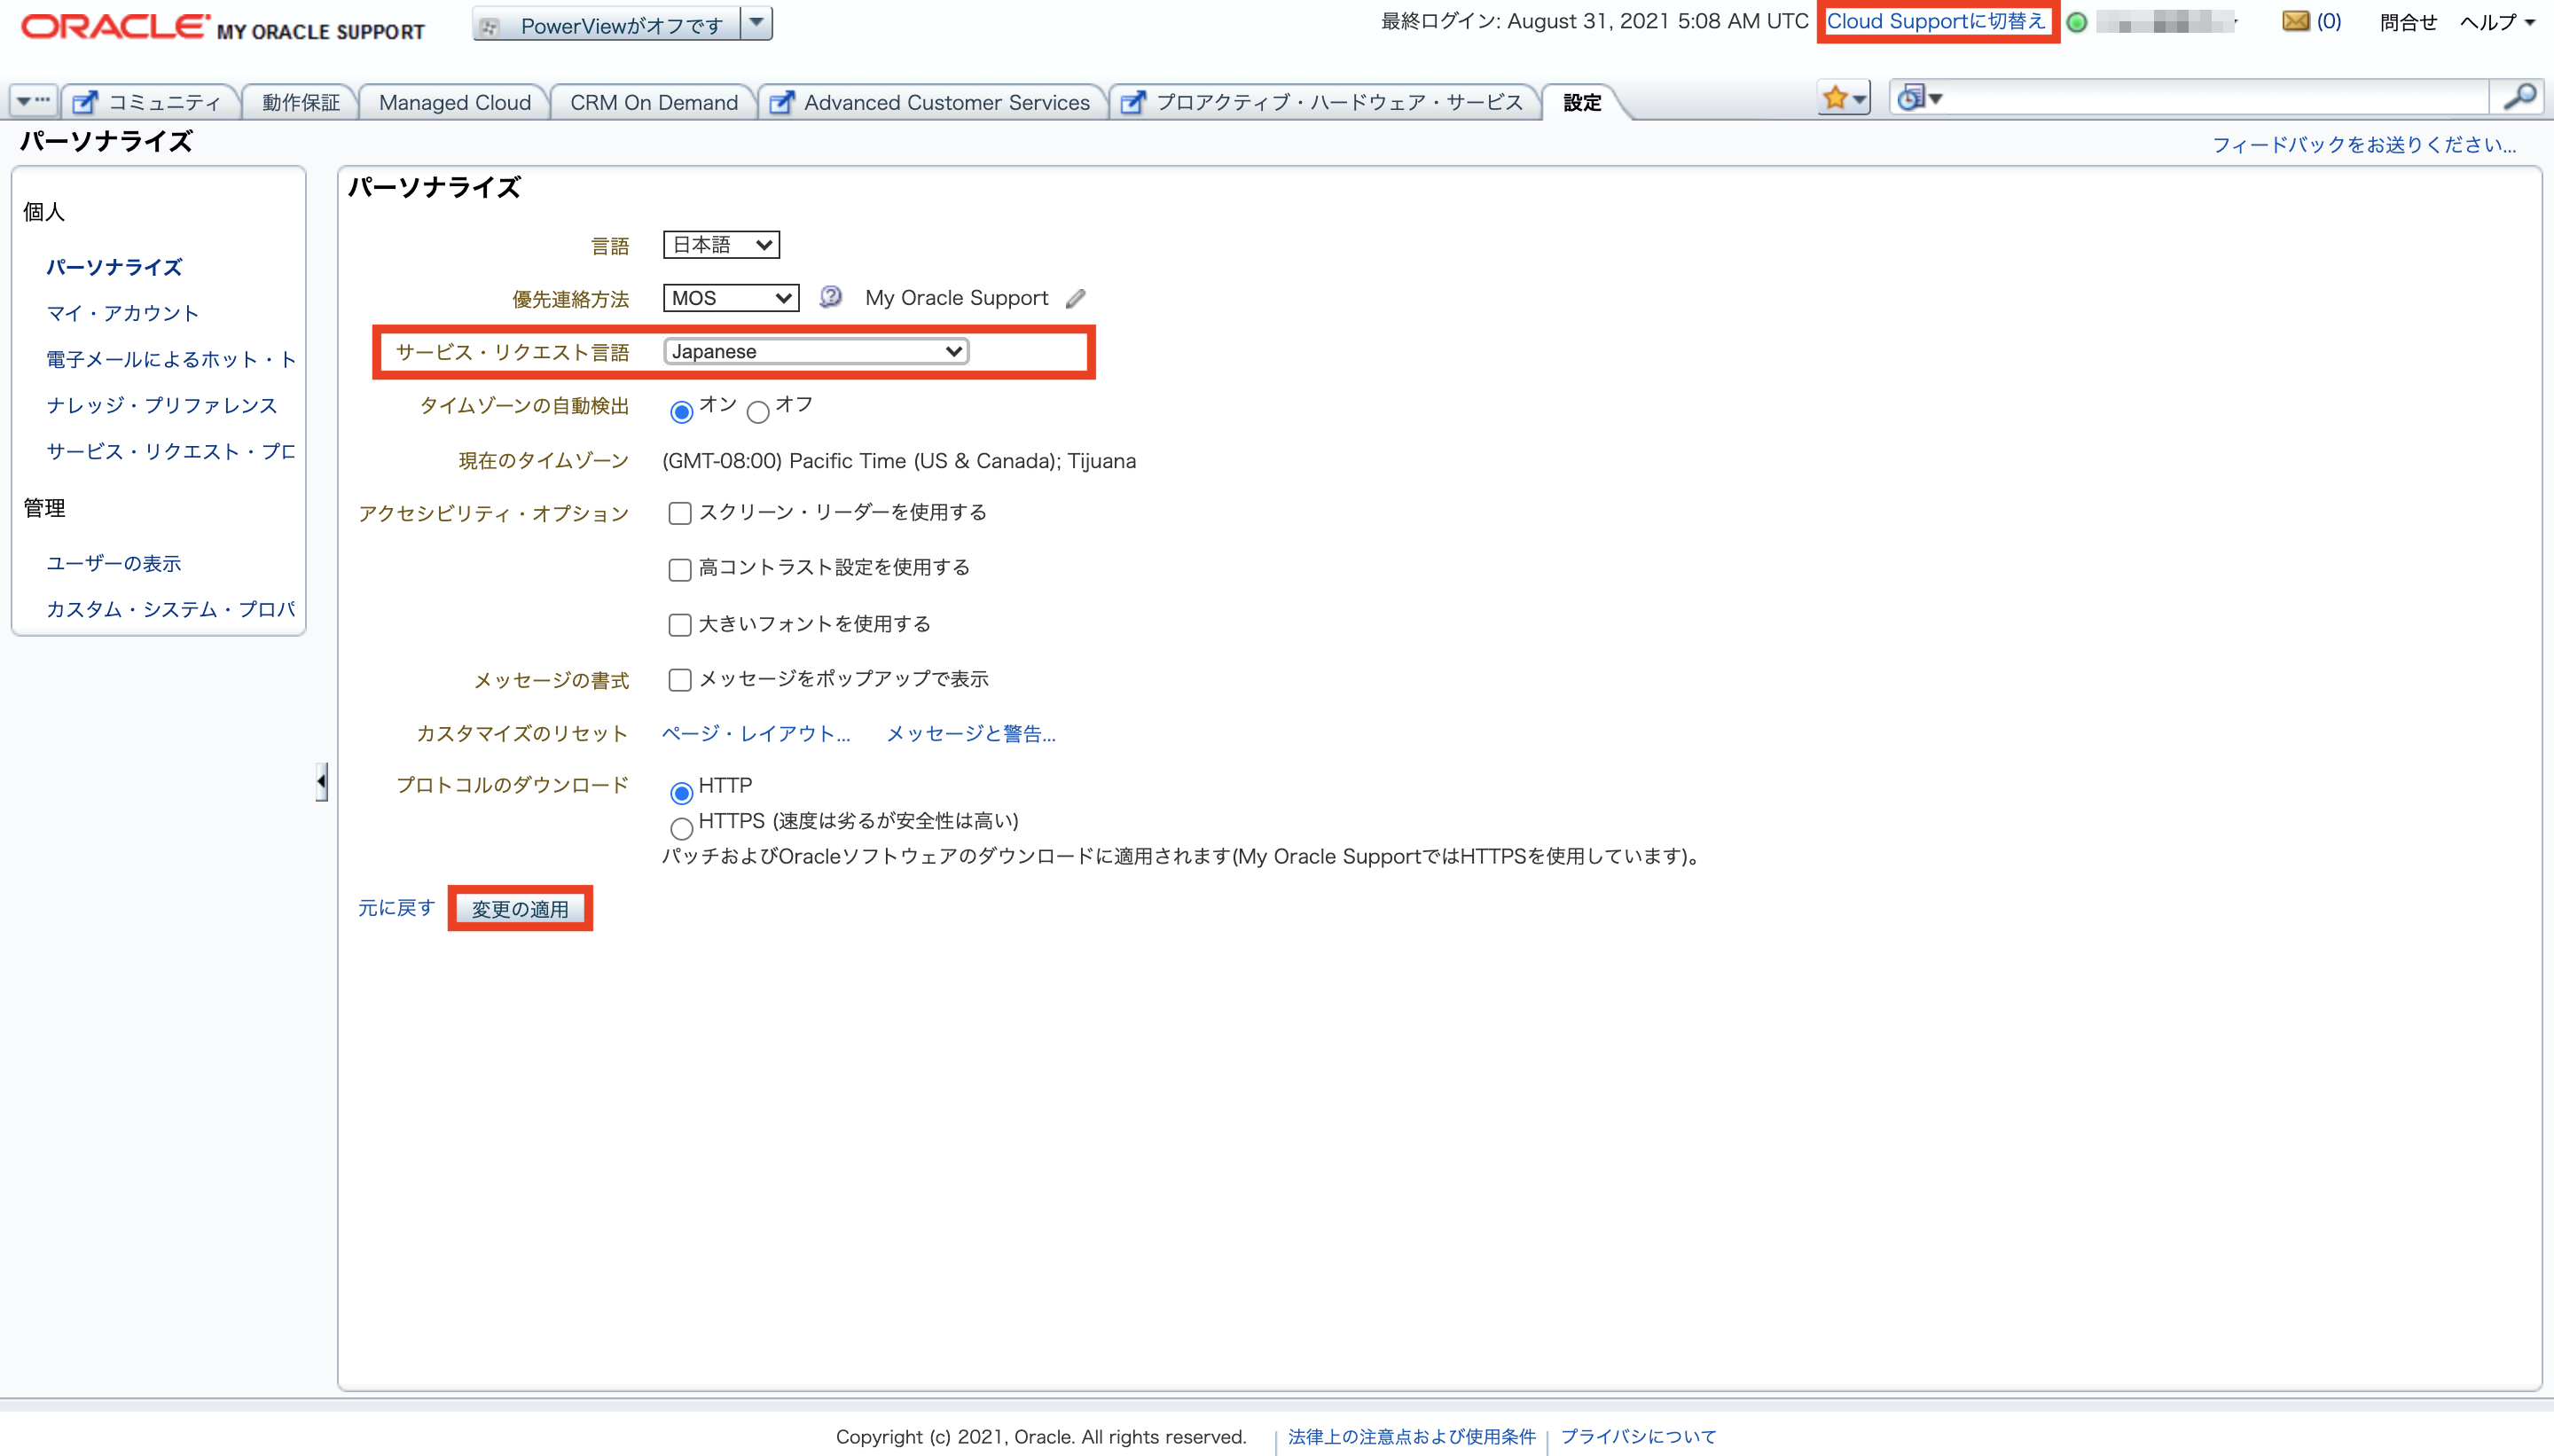2554x1456 pixels.
Task: Select HTTPS protocol download radio button
Action: click(x=680, y=821)
